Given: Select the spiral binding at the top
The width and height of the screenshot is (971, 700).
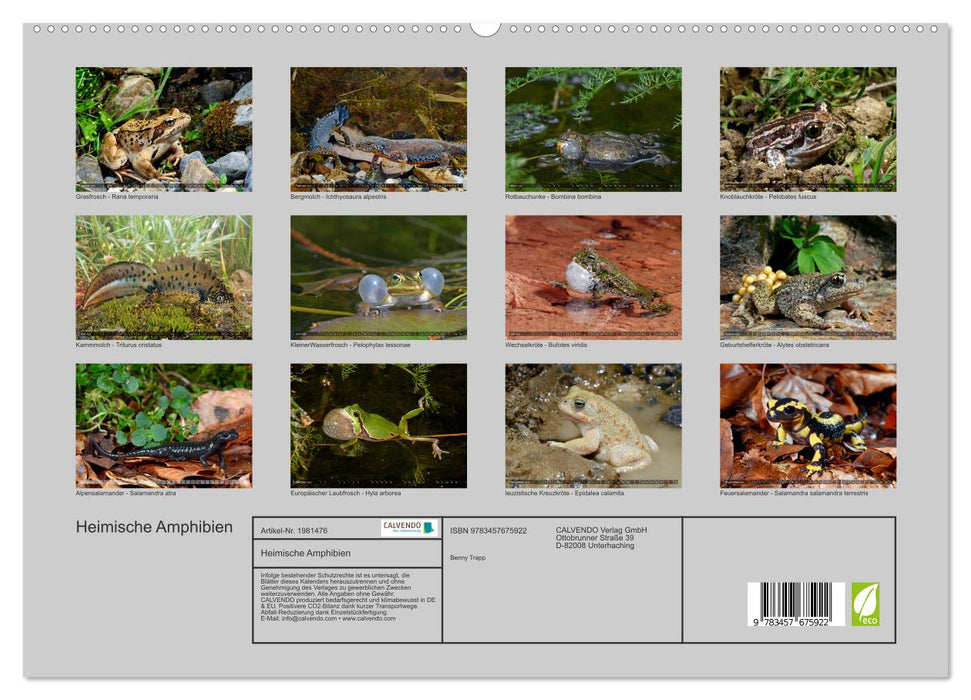Looking at the screenshot, I should click(x=485, y=30).
